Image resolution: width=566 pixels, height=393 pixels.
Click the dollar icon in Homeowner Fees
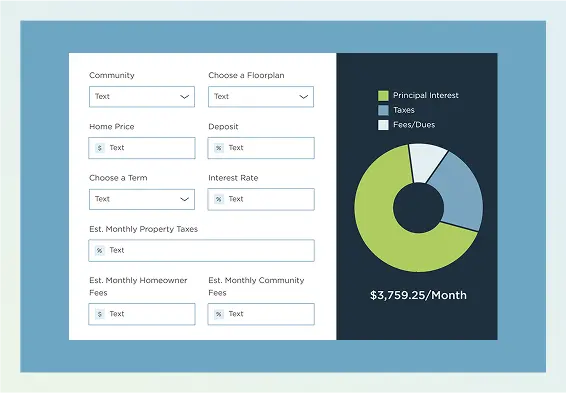click(x=100, y=314)
